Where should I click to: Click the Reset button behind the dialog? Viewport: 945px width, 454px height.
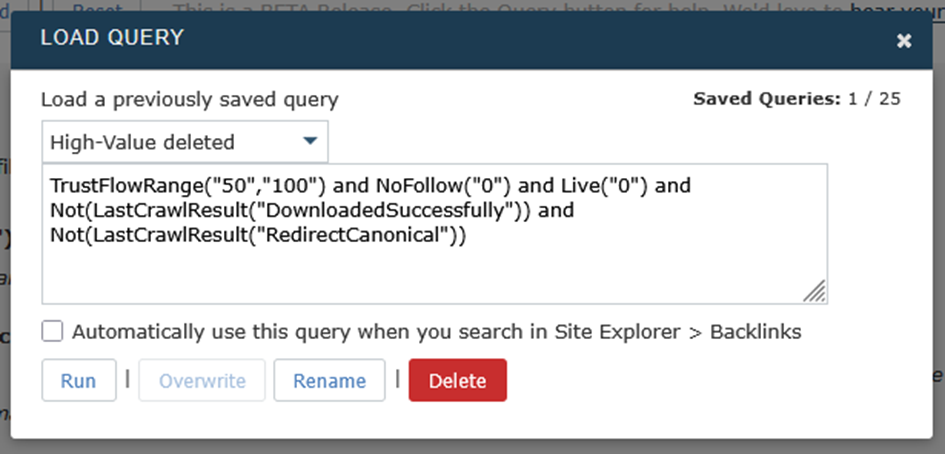point(106,5)
